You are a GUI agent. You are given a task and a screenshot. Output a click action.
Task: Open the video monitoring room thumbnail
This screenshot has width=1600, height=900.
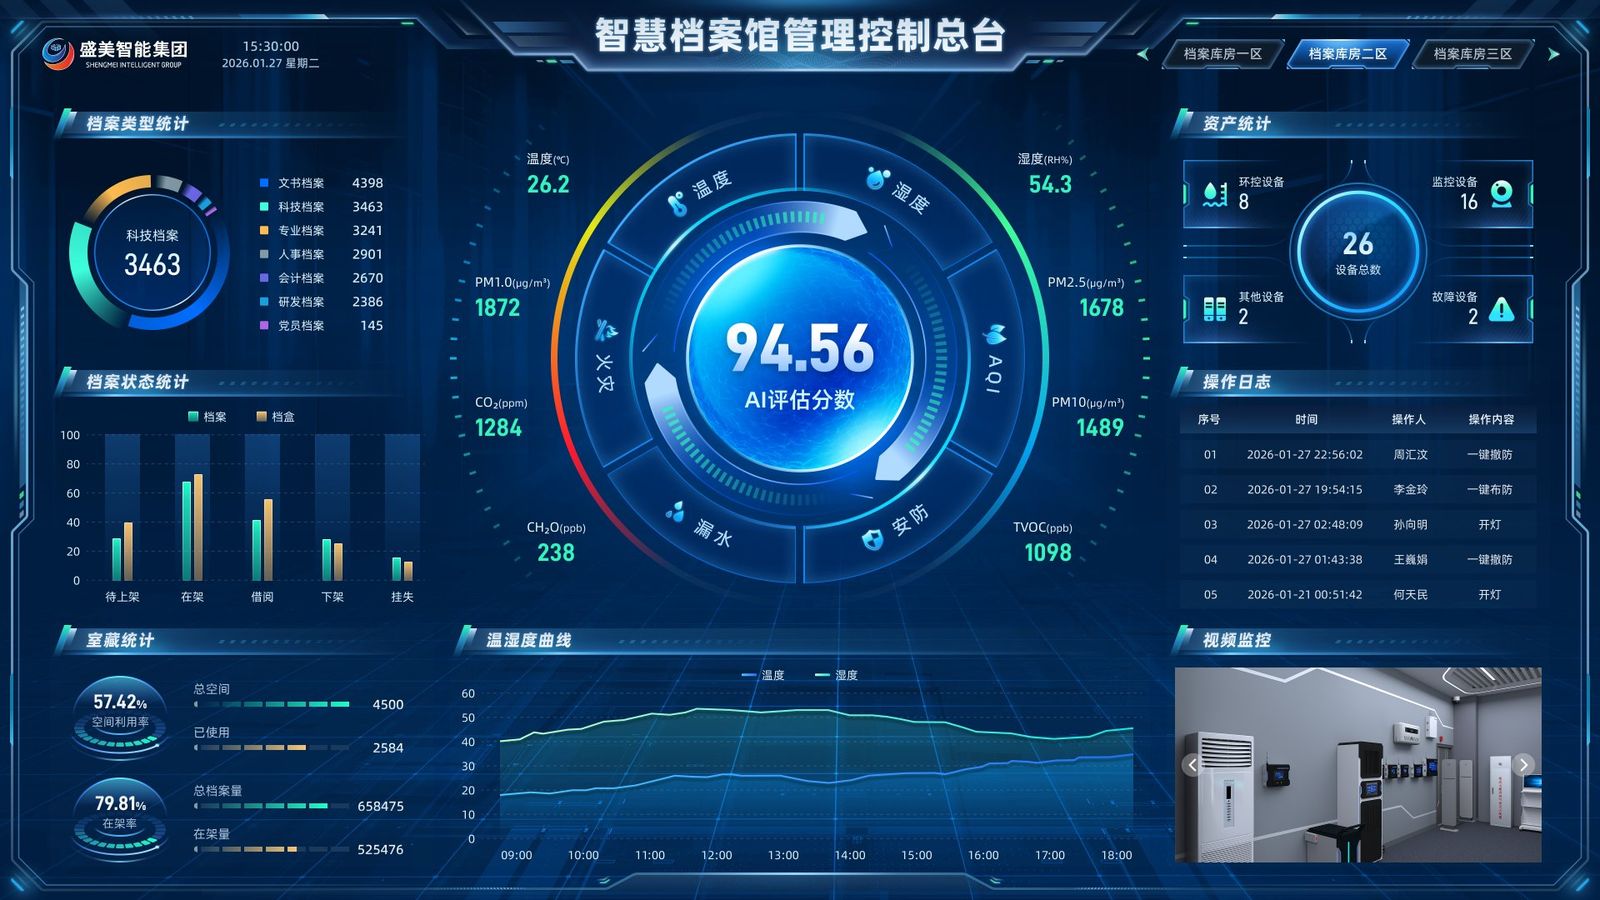1358,765
